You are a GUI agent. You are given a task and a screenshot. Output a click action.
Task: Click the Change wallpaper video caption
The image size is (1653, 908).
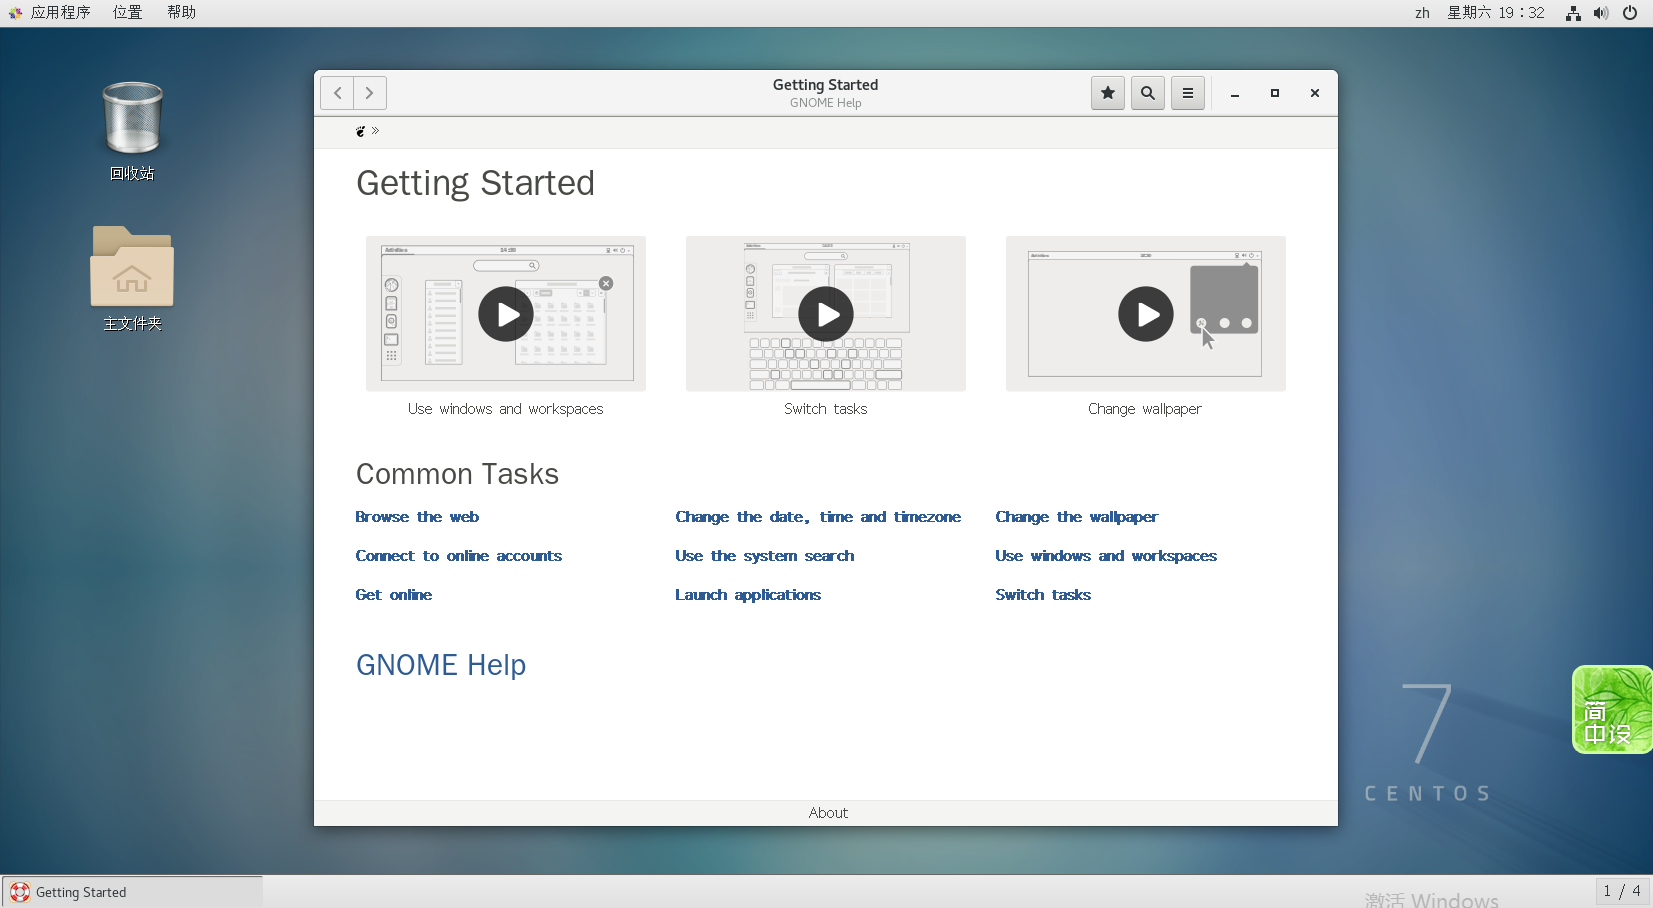pyautogui.click(x=1145, y=409)
